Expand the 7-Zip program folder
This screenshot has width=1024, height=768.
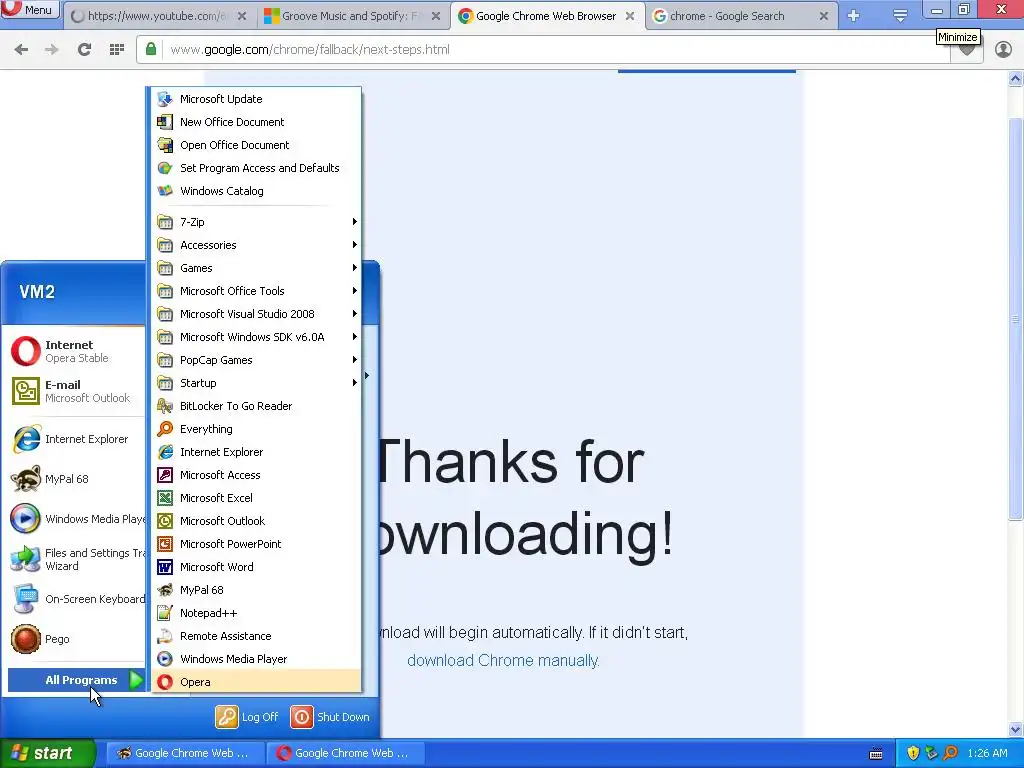point(256,221)
